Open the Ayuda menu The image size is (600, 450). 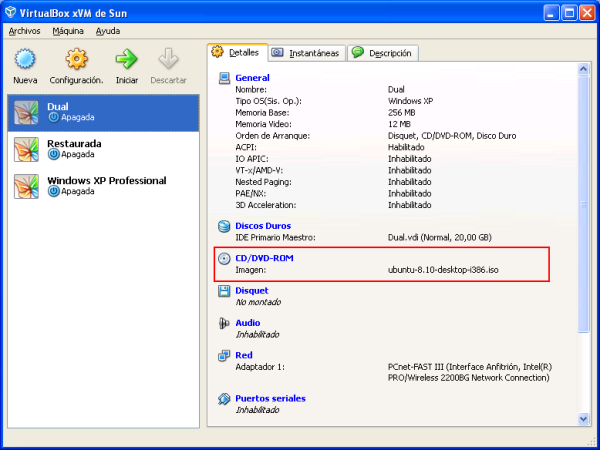(107, 31)
